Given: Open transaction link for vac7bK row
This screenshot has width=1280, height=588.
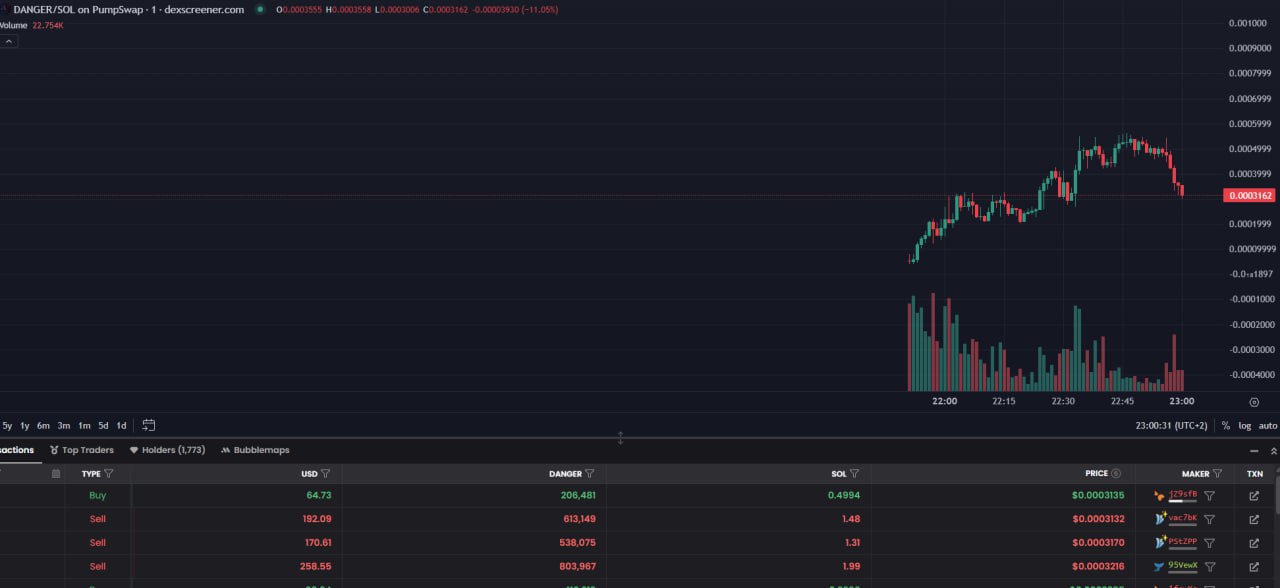Looking at the screenshot, I should point(1254,519).
